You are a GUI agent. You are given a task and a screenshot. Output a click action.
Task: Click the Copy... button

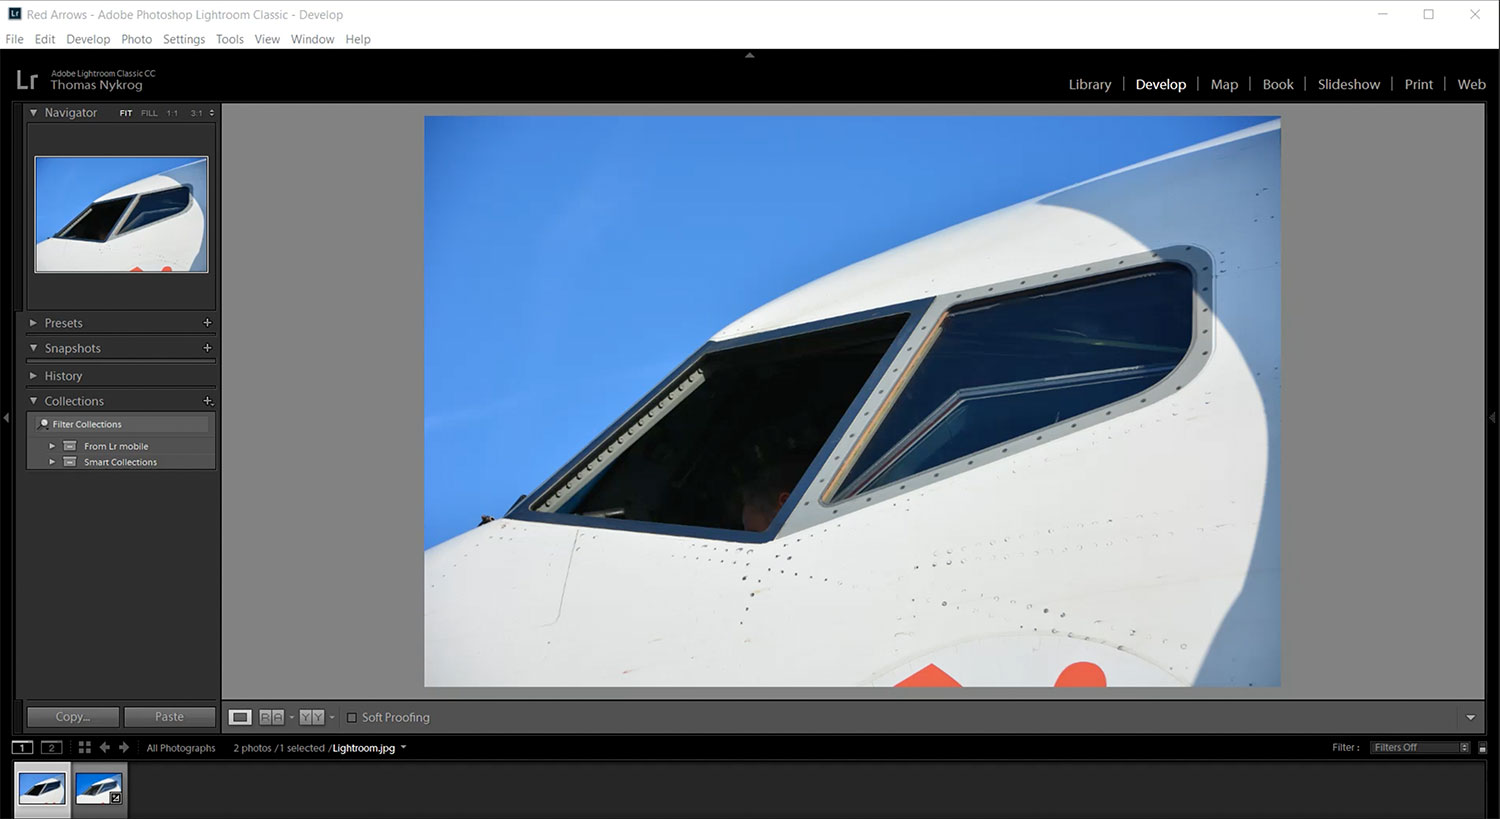click(x=73, y=717)
